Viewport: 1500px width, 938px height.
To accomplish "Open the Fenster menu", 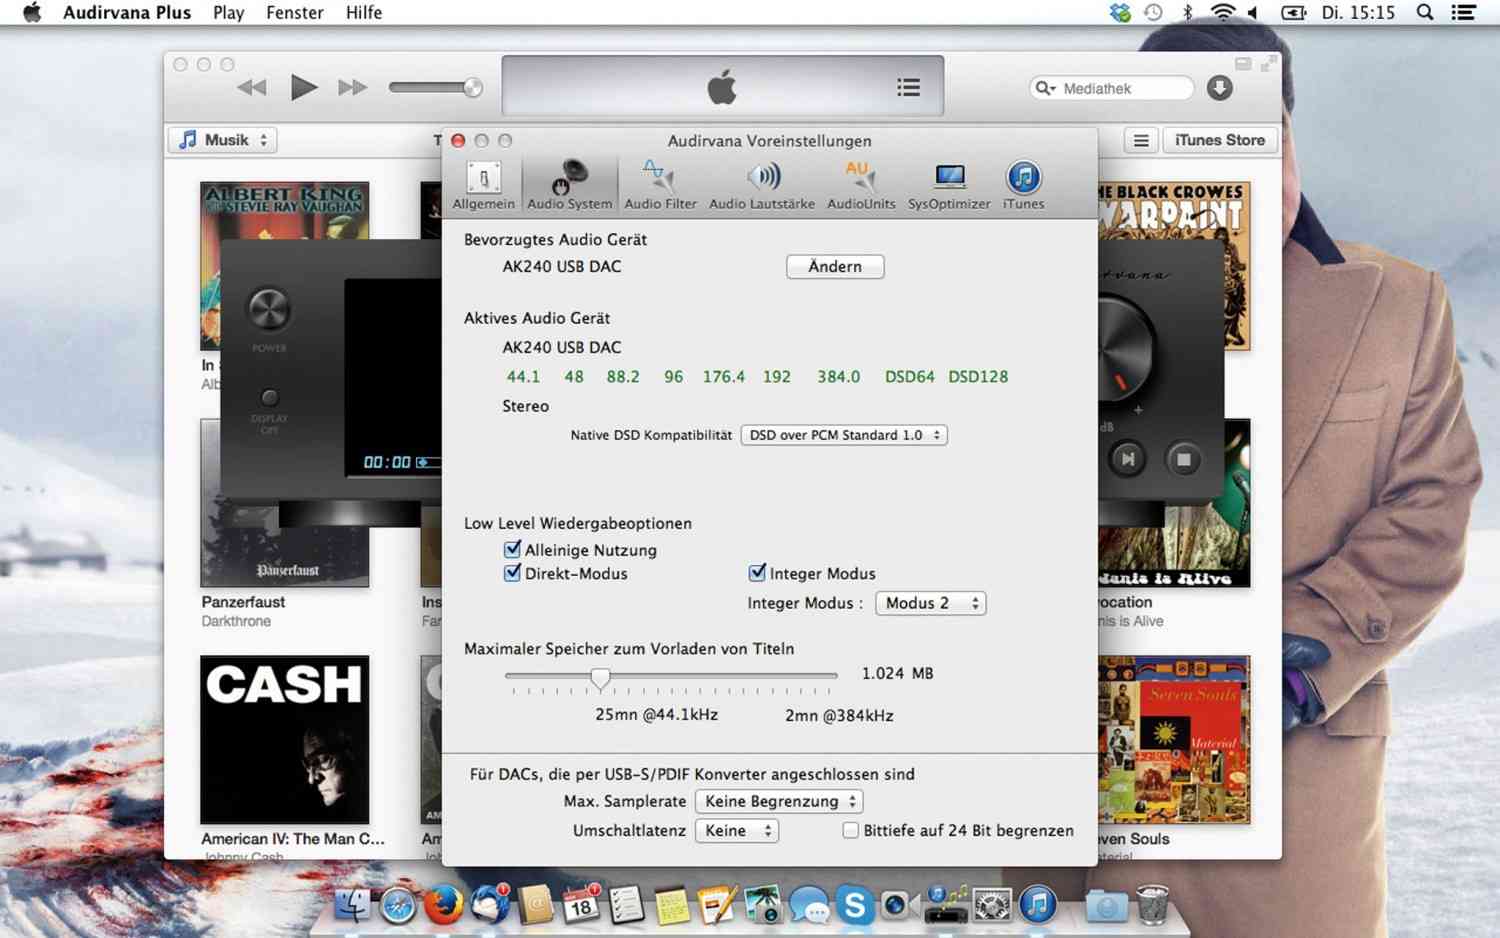I will pyautogui.click(x=295, y=13).
